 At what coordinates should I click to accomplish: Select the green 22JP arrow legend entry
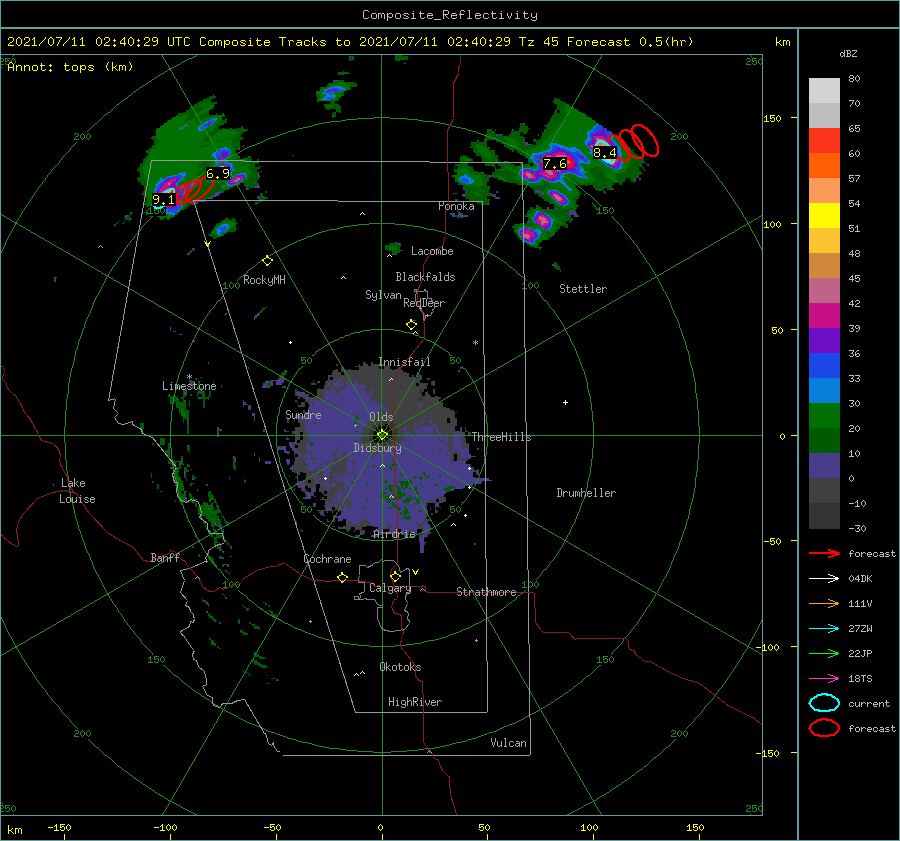pos(824,653)
